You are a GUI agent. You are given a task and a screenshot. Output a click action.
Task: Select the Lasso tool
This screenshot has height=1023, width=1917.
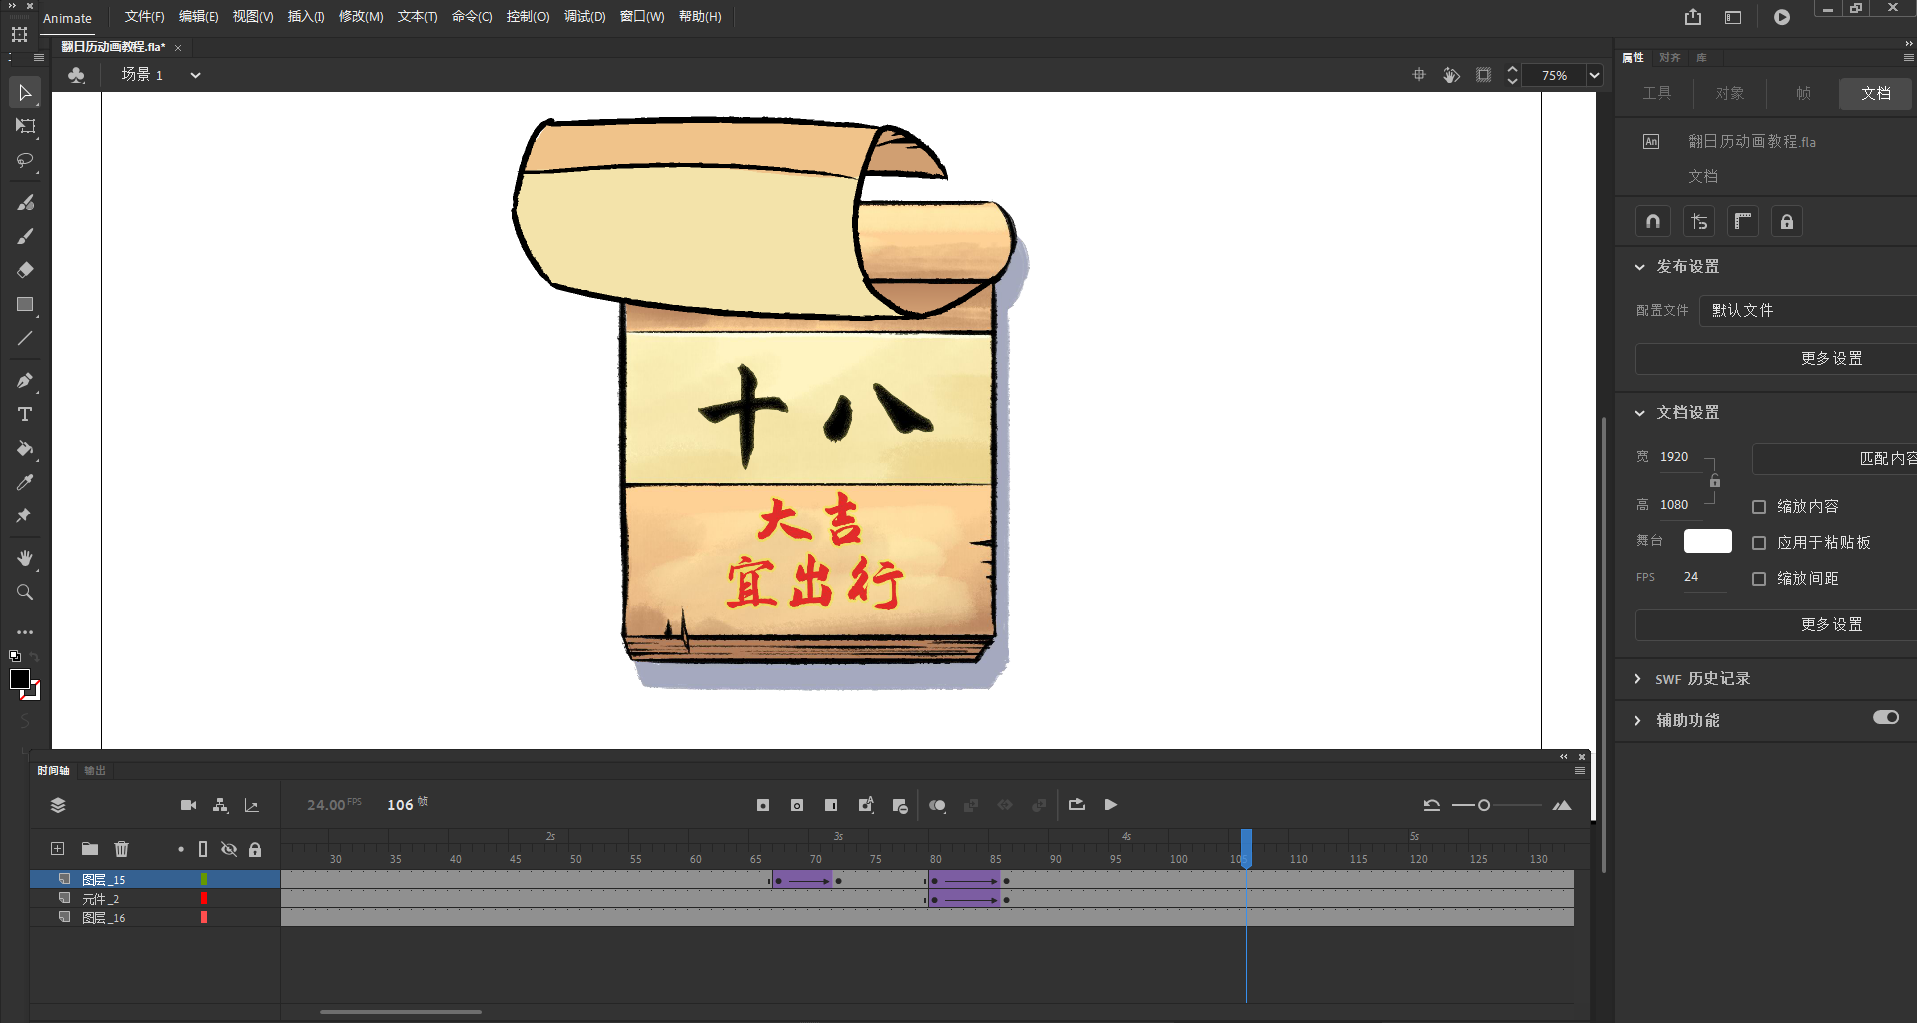click(25, 160)
